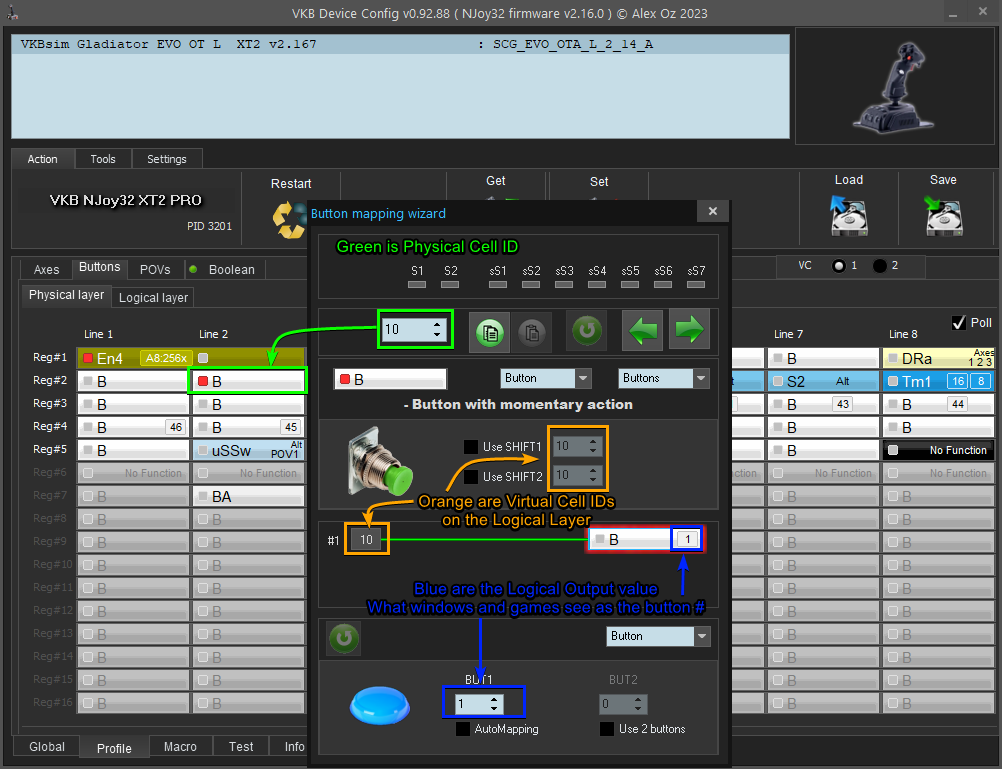The width and height of the screenshot is (1002, 769).
Task: Enable the Use SHIFT1 checkbox
Action: 471,447
